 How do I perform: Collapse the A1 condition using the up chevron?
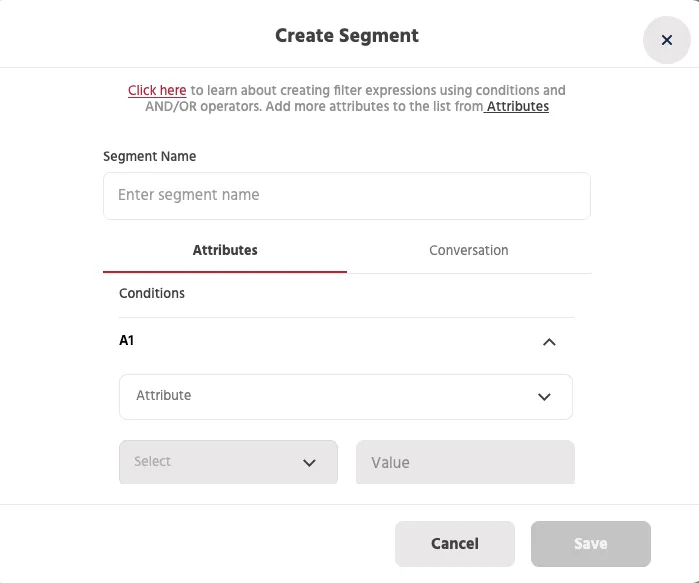[x=549, y=342]
